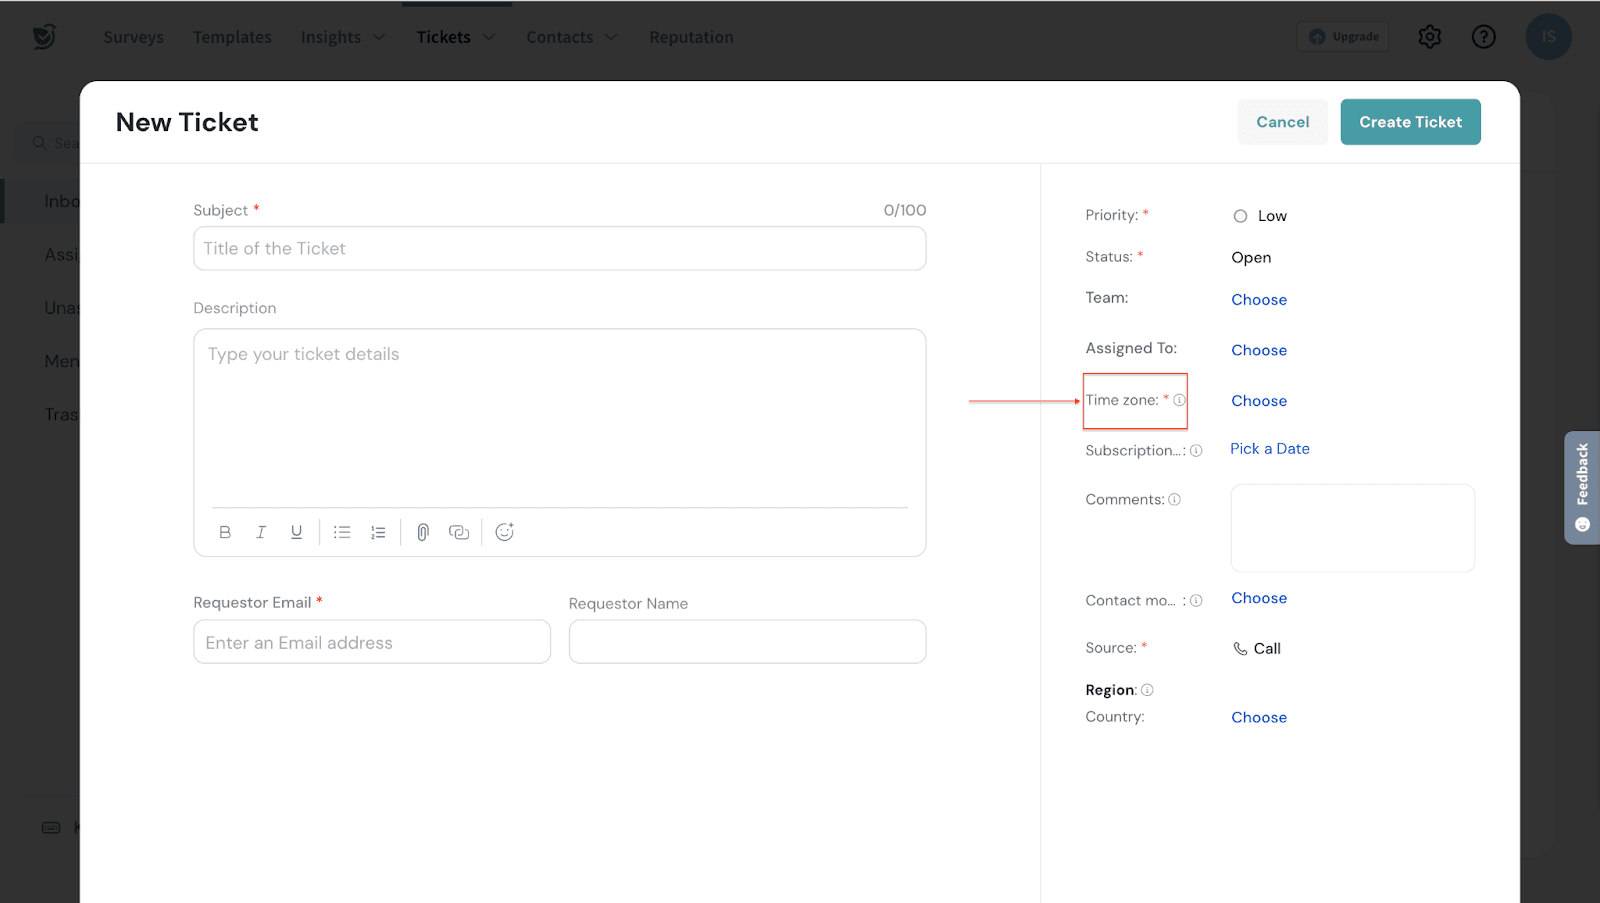Pick a Date for Subscription field

1269,449
